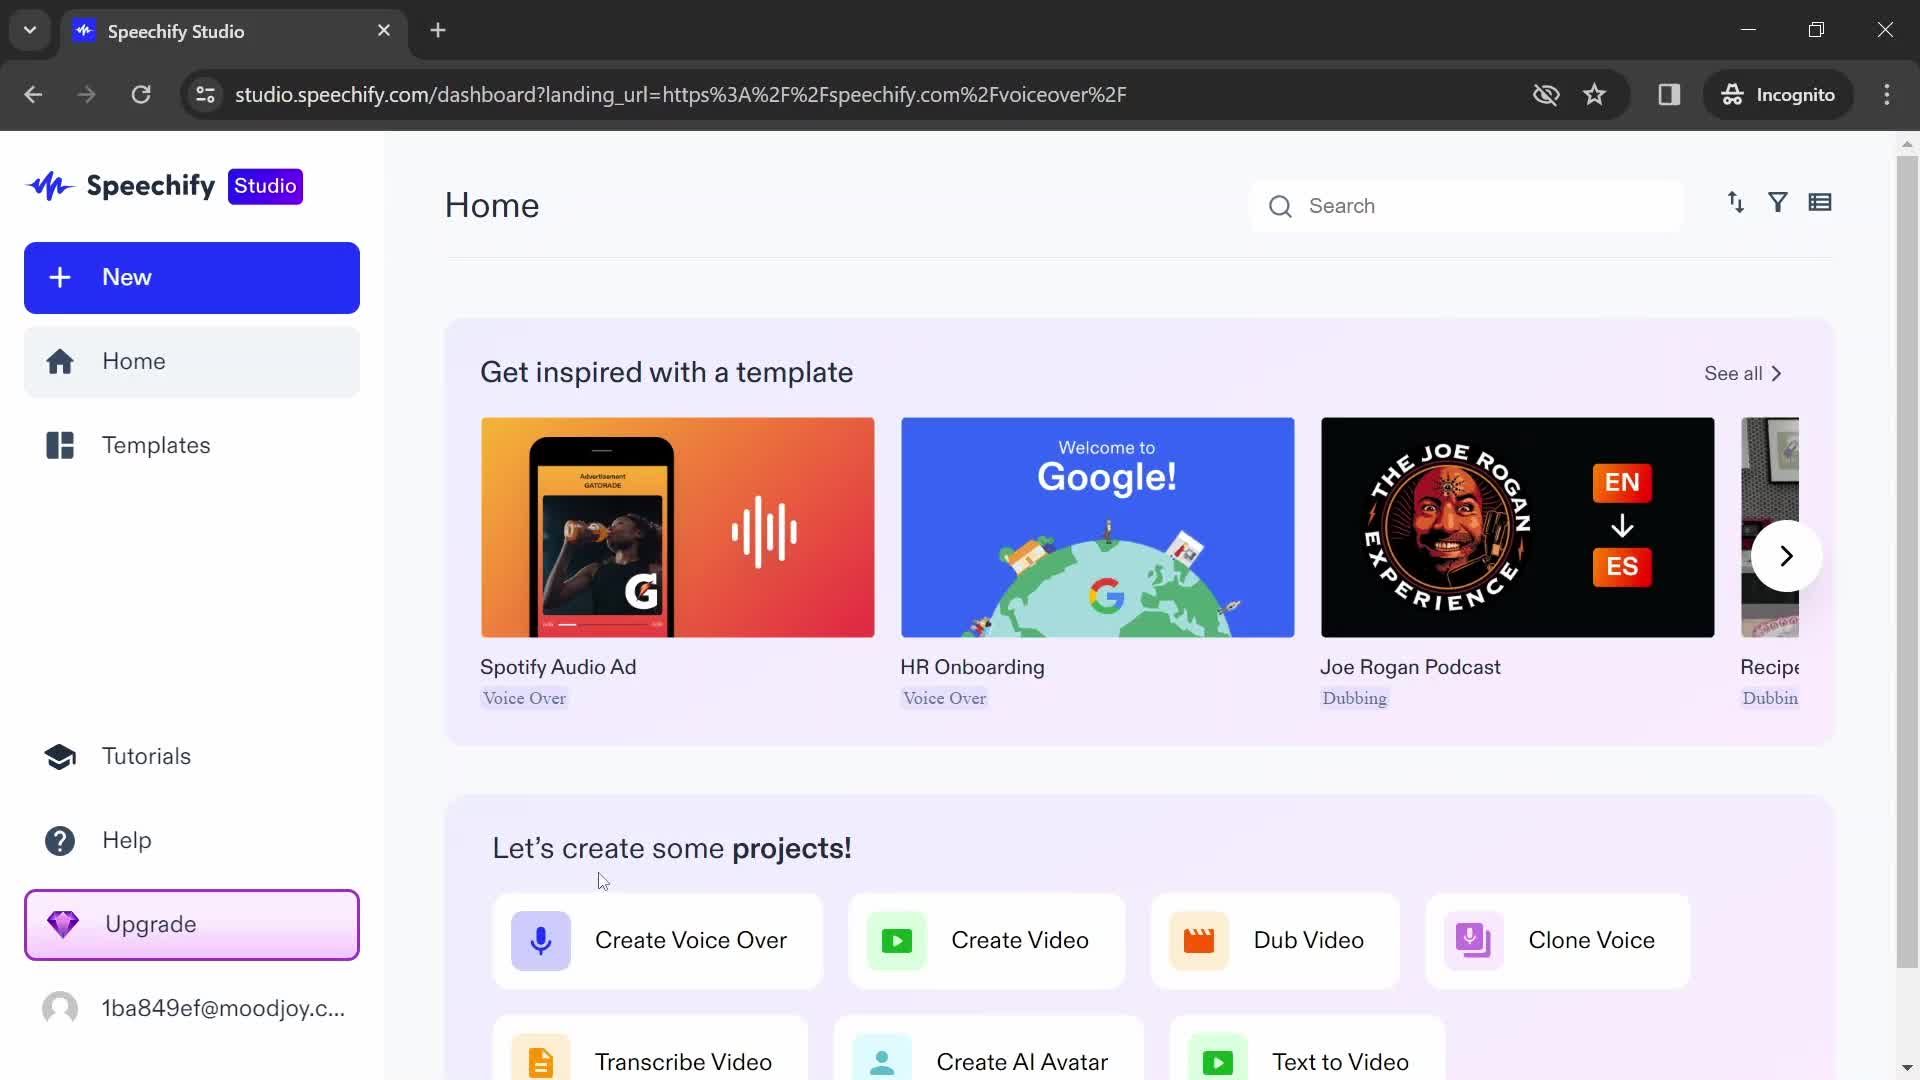The width and height of the screenshot is (1920, 1080).
Task: Click the clapperboard icon for Dub Video
Action: pyautogui.click(x=1199, y=941)
